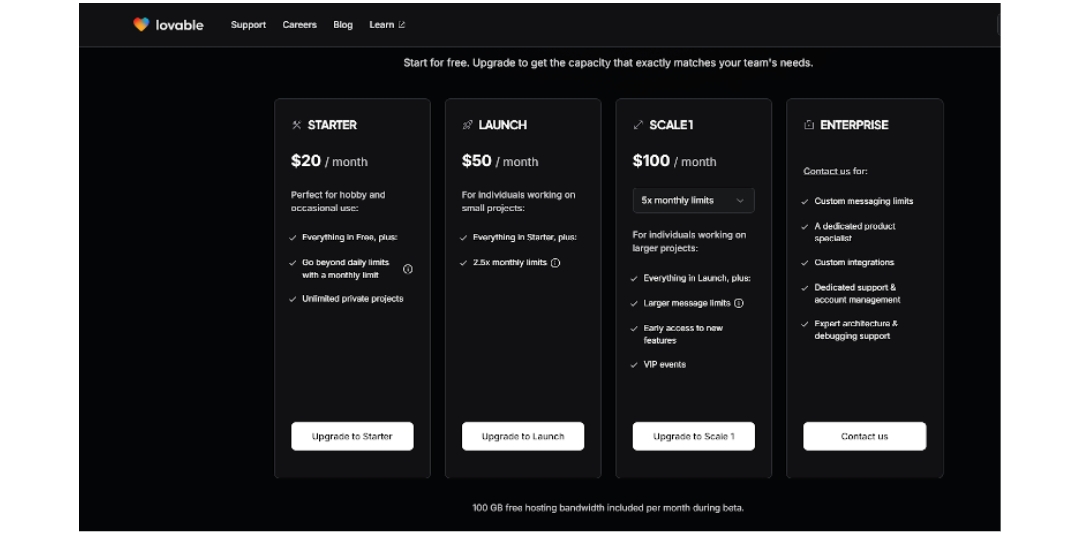This screenshot has height=534, width=1079.
Task: Open the Support menu item
Action: 248,25
